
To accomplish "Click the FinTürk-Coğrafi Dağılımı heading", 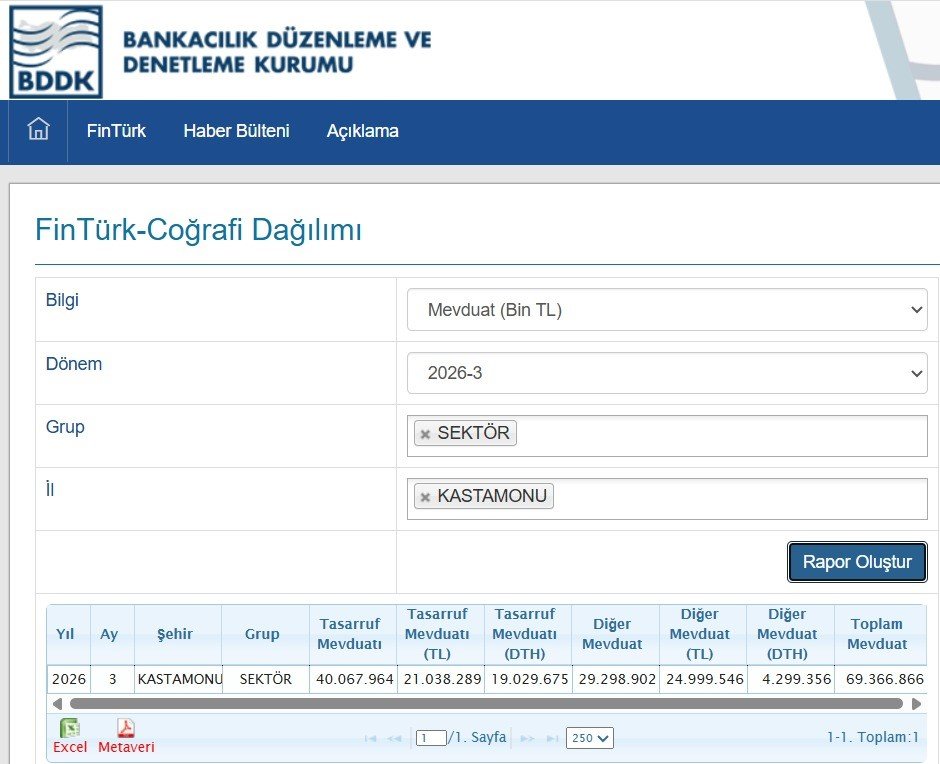I will point(198,230).
